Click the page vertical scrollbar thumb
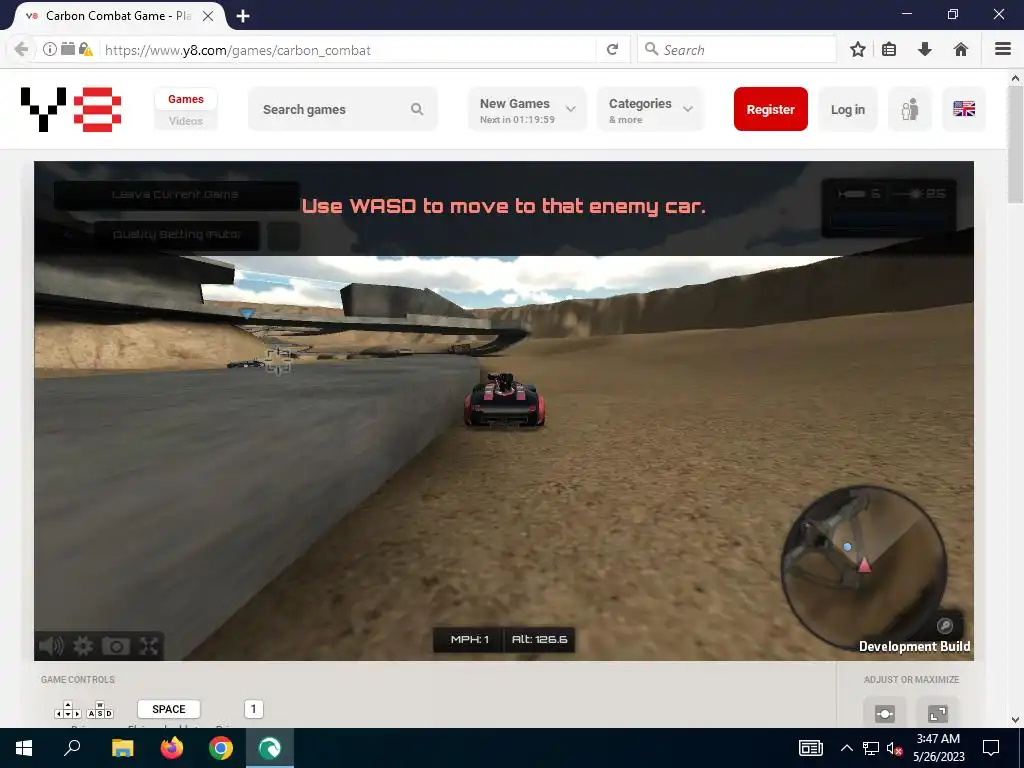The image size is (1024, 768). tap(1016, 145)
